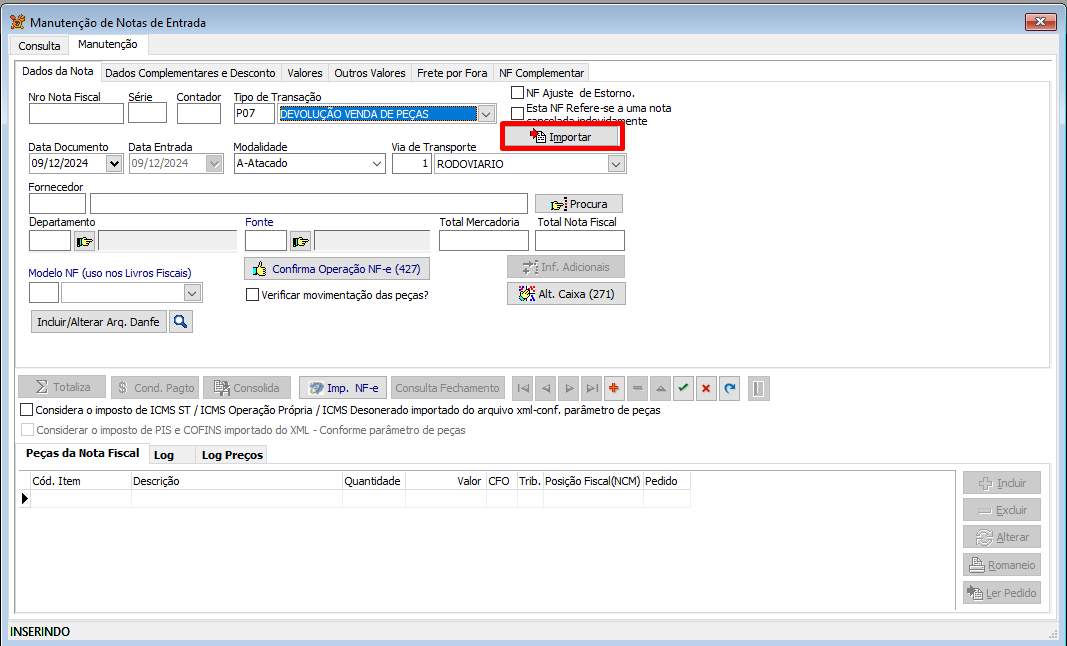Open the Modelo NF dropdown
The image size is (1067, 646).
193,293
